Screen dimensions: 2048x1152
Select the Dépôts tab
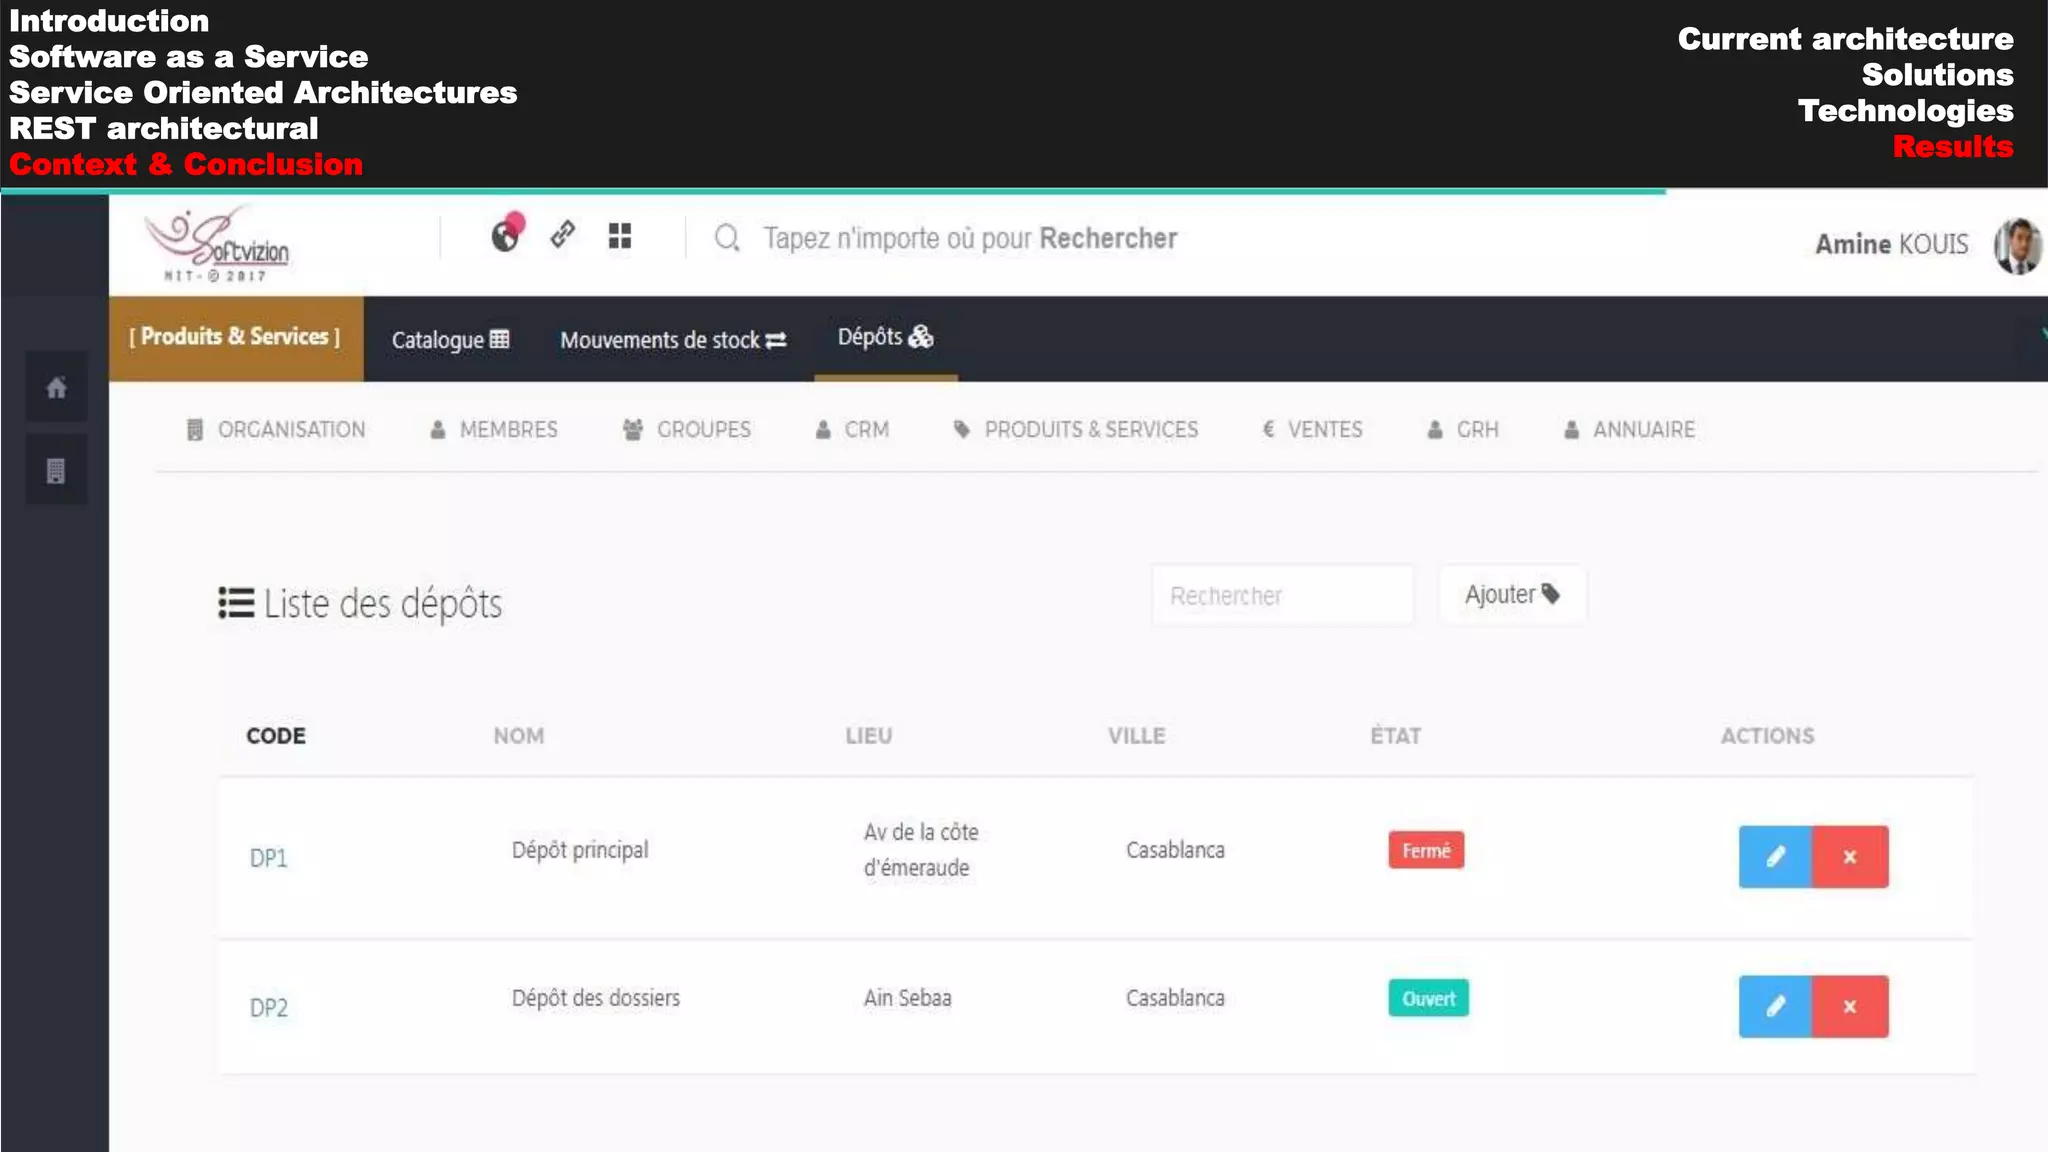point(885,338)
